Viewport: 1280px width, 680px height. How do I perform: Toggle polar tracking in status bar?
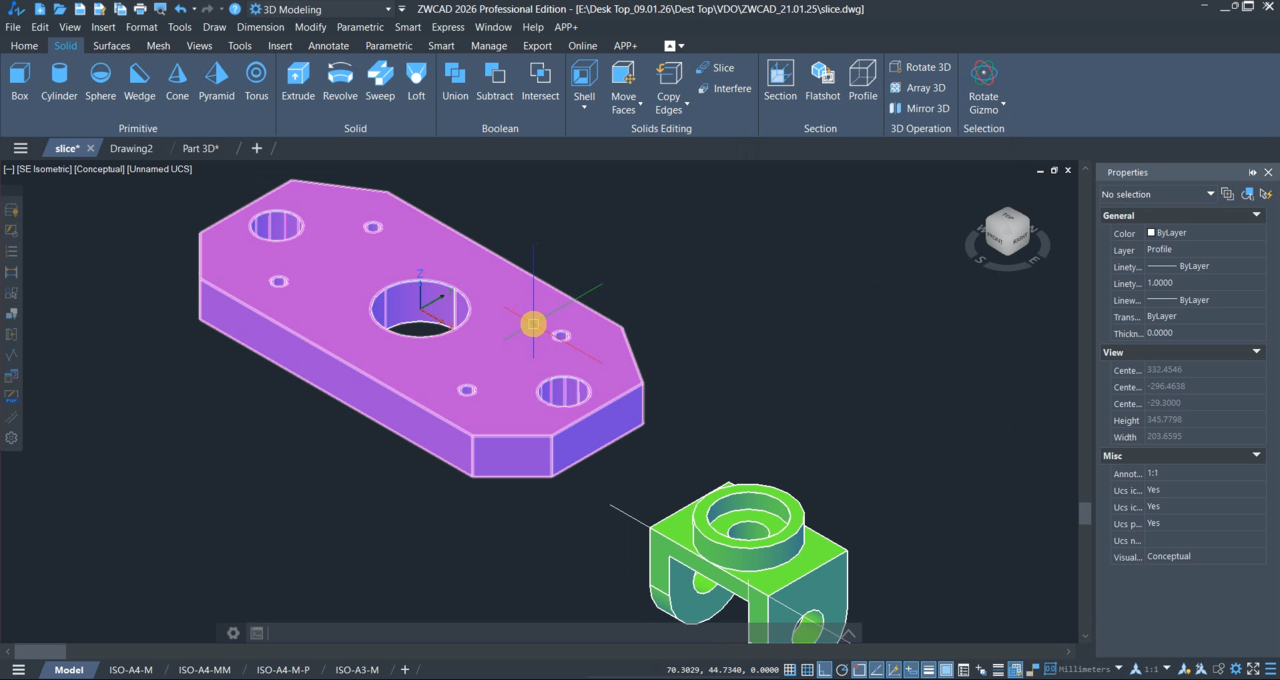pyautogui.click(x=842, y=670)
